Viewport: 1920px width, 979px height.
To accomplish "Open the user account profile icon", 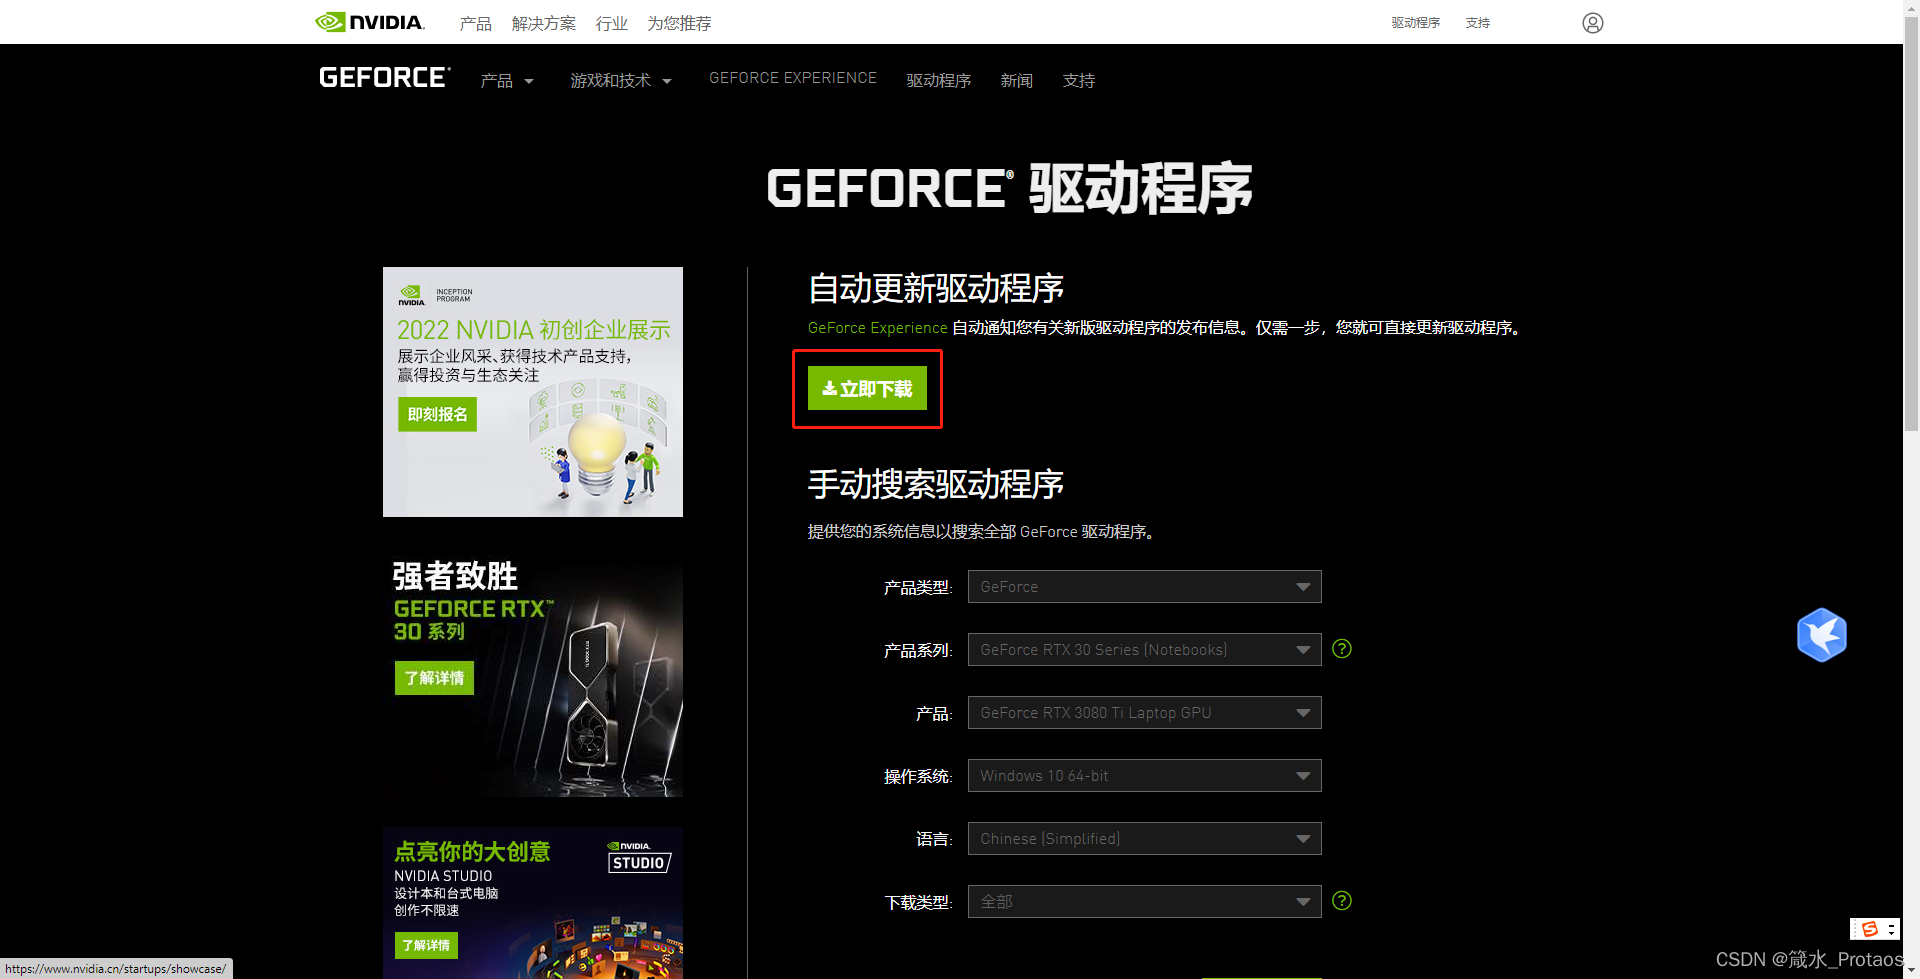I will (x=1593, y=23).
